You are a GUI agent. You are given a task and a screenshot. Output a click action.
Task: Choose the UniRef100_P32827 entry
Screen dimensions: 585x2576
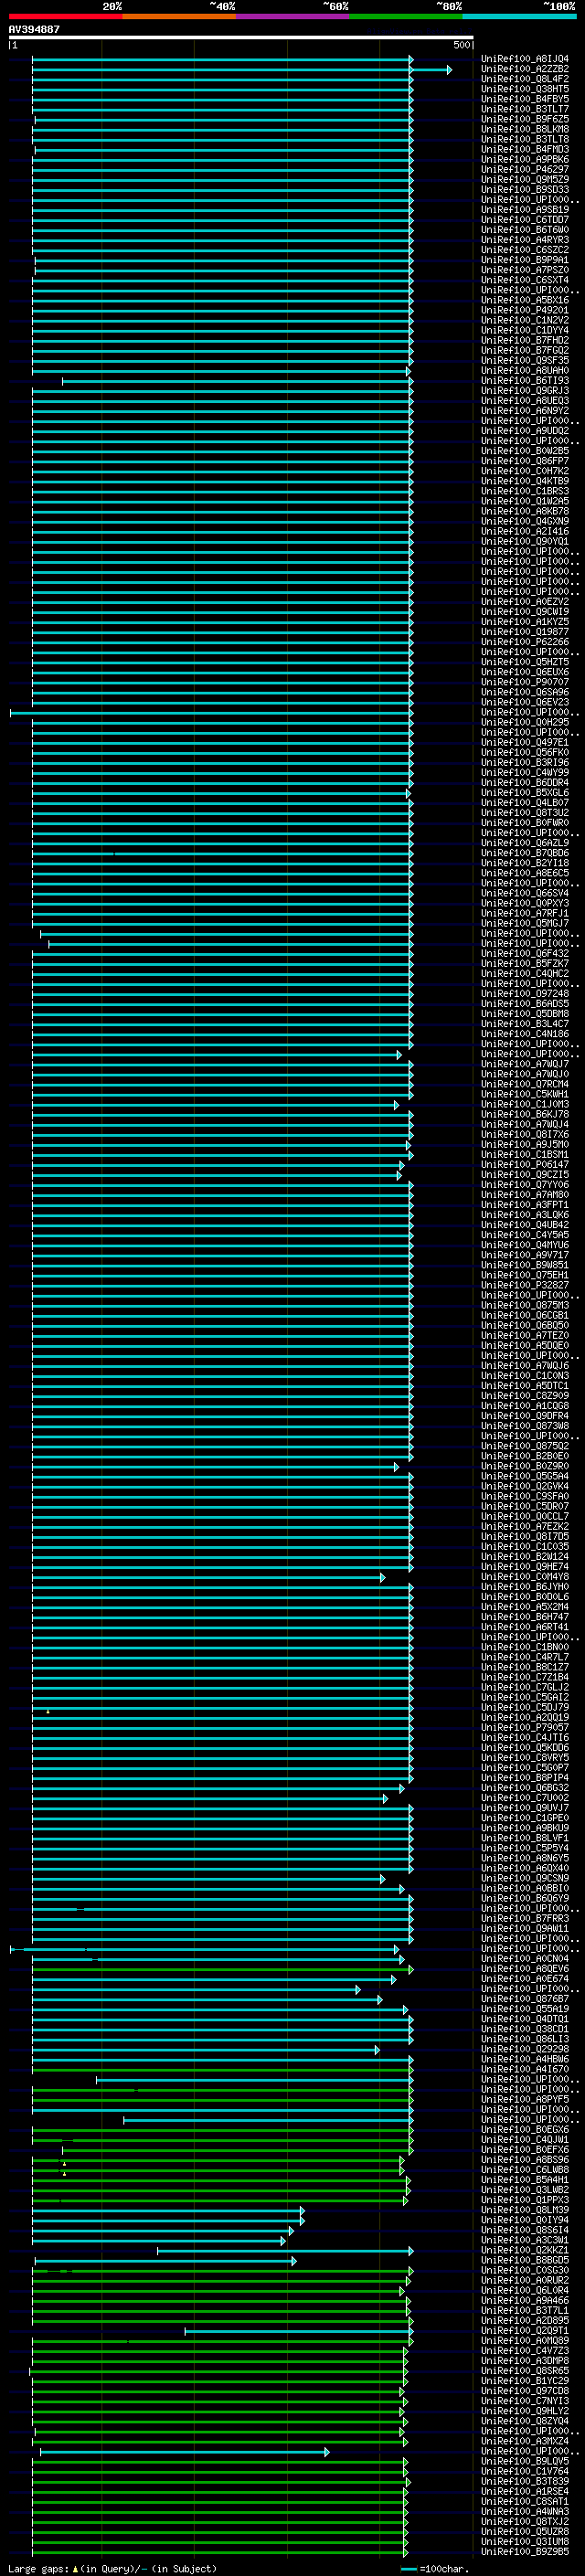click(x=525, y=1285)
